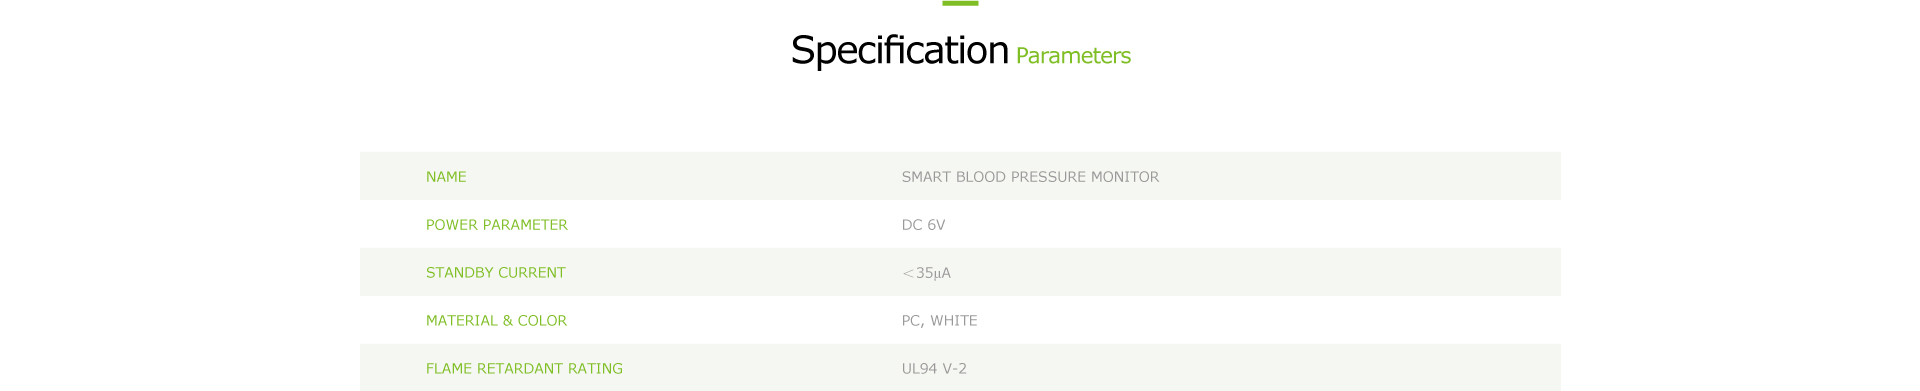Click the green Parameters subtitle
1920x391 pixels.
(1073, 56)
